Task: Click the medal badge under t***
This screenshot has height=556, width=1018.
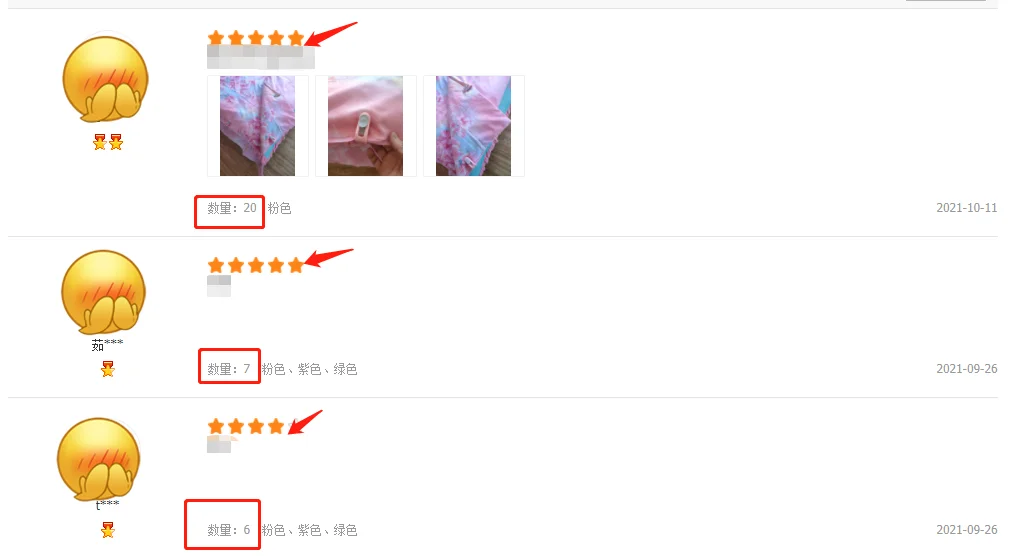Action: pos(108,530)
